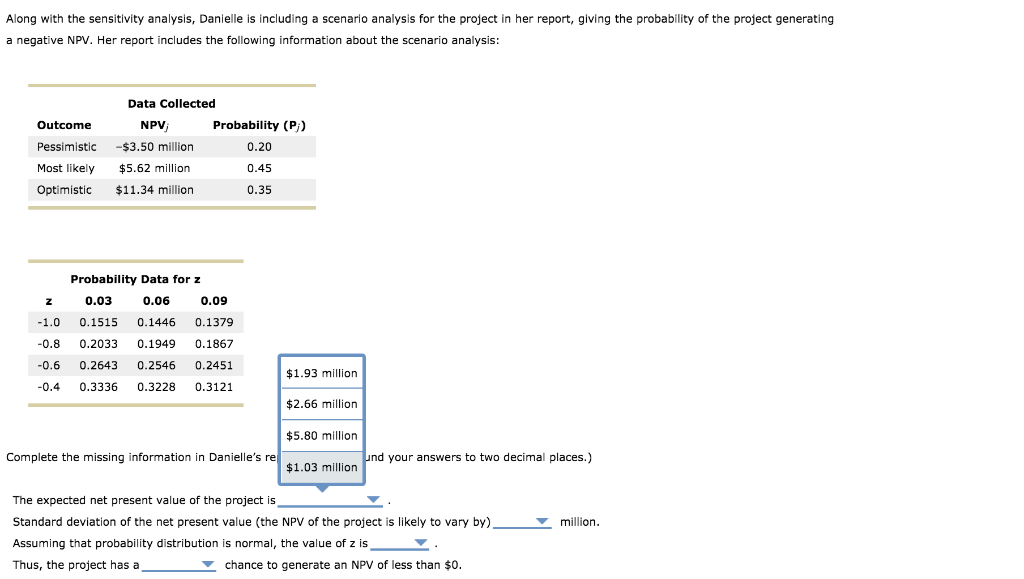1024x579 pixels.
Task: Click the 0.45 probability for Most likely
Action: 262,168
